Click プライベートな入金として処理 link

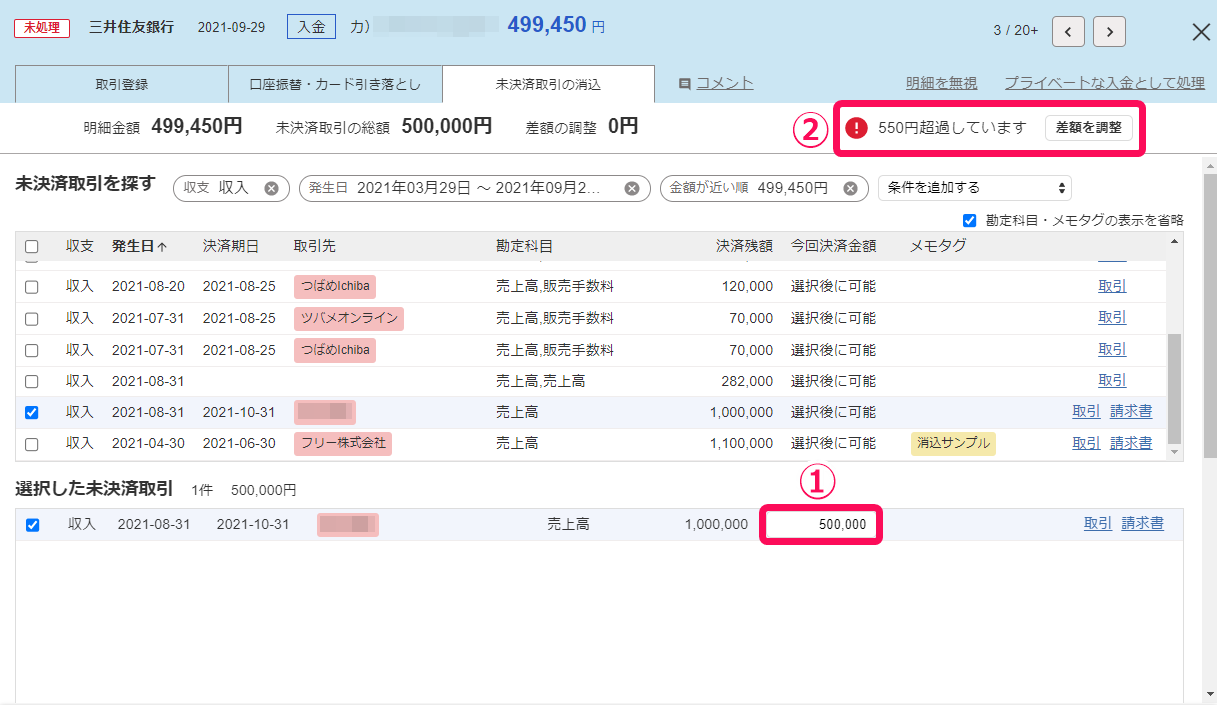pos(1105,83)
